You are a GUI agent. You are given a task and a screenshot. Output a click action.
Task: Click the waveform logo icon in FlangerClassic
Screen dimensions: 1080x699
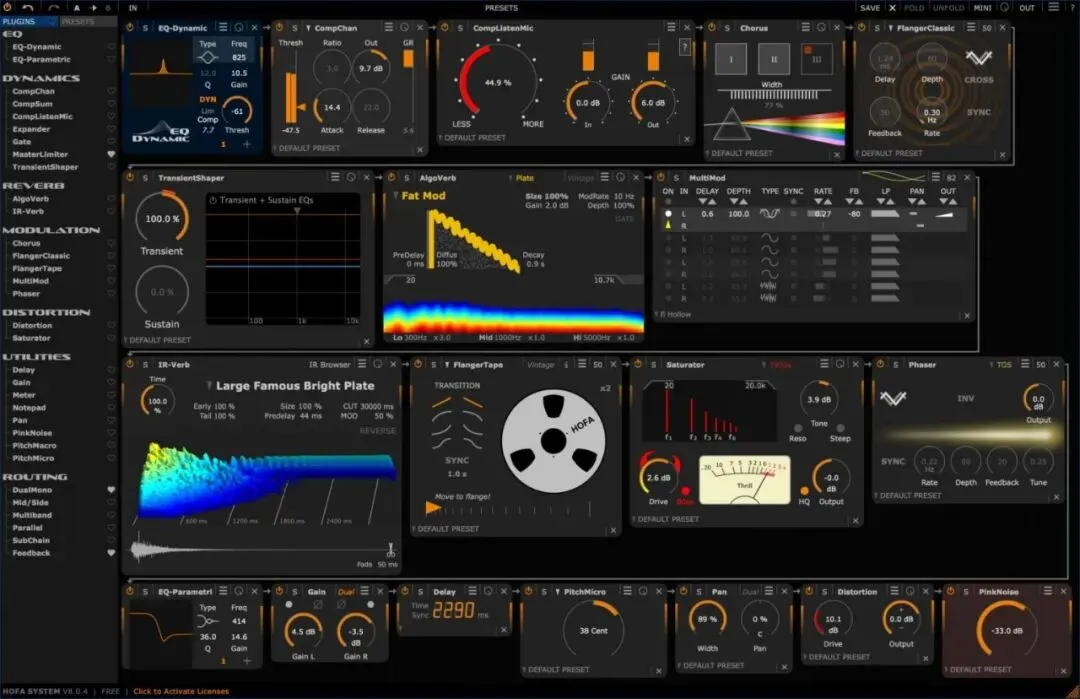point(978,58)
